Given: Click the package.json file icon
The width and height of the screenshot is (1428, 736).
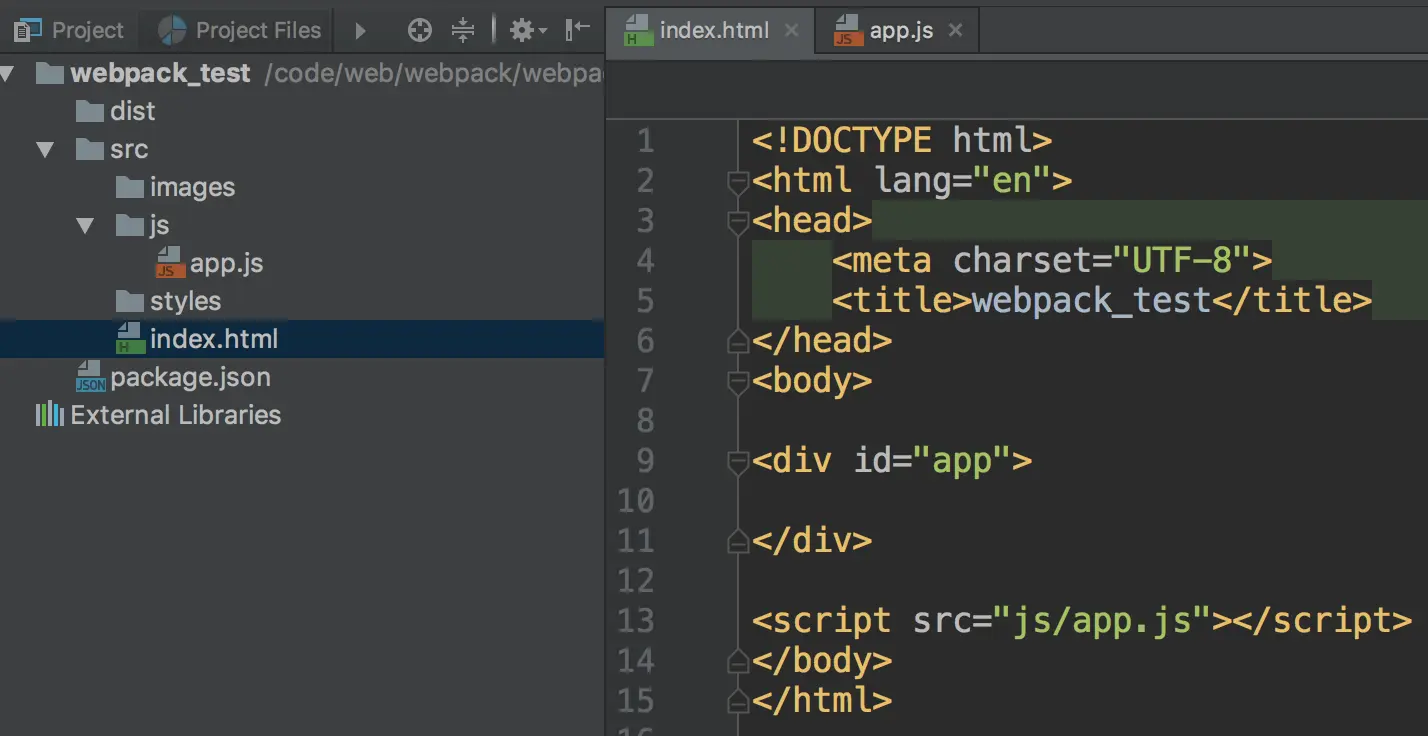Looking at the screenshot, I should point(91,377).
